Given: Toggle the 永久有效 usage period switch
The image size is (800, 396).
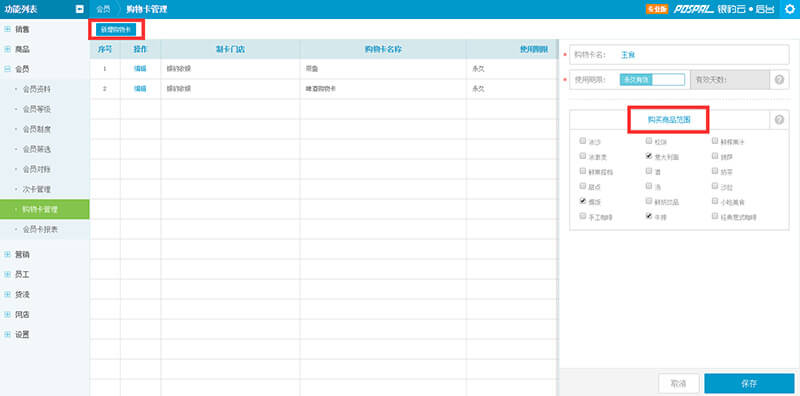Looking at the screenshot, I should coord(652,80).
